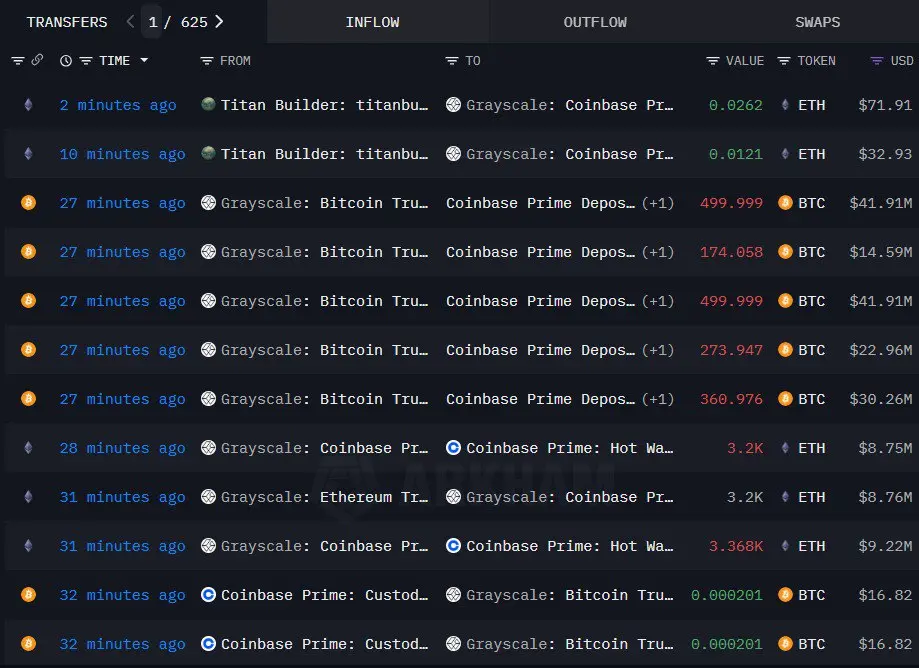Open the '10 minutes ago' transaction link
919x668 pixels.
pyautogui.click(x=122, y=154)
